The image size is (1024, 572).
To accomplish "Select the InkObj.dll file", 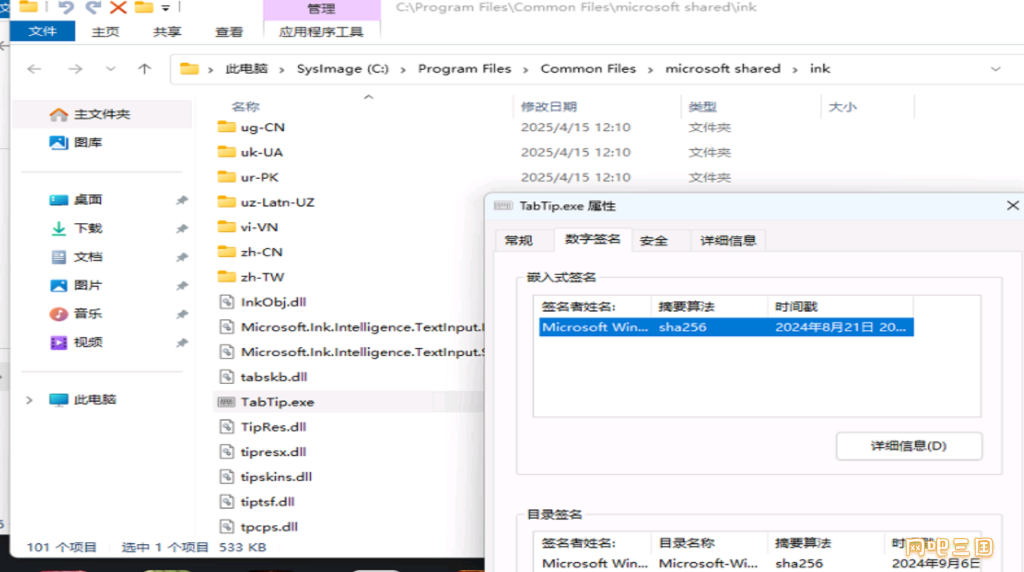I will [273, 302].
